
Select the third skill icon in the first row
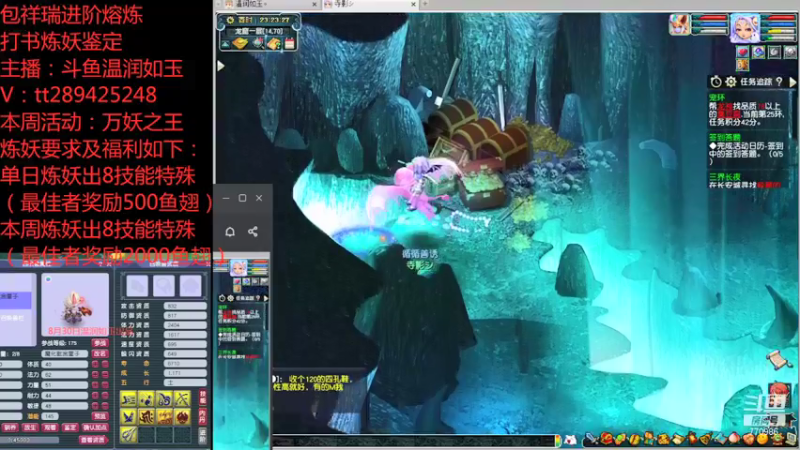click(x=164, y=399)
